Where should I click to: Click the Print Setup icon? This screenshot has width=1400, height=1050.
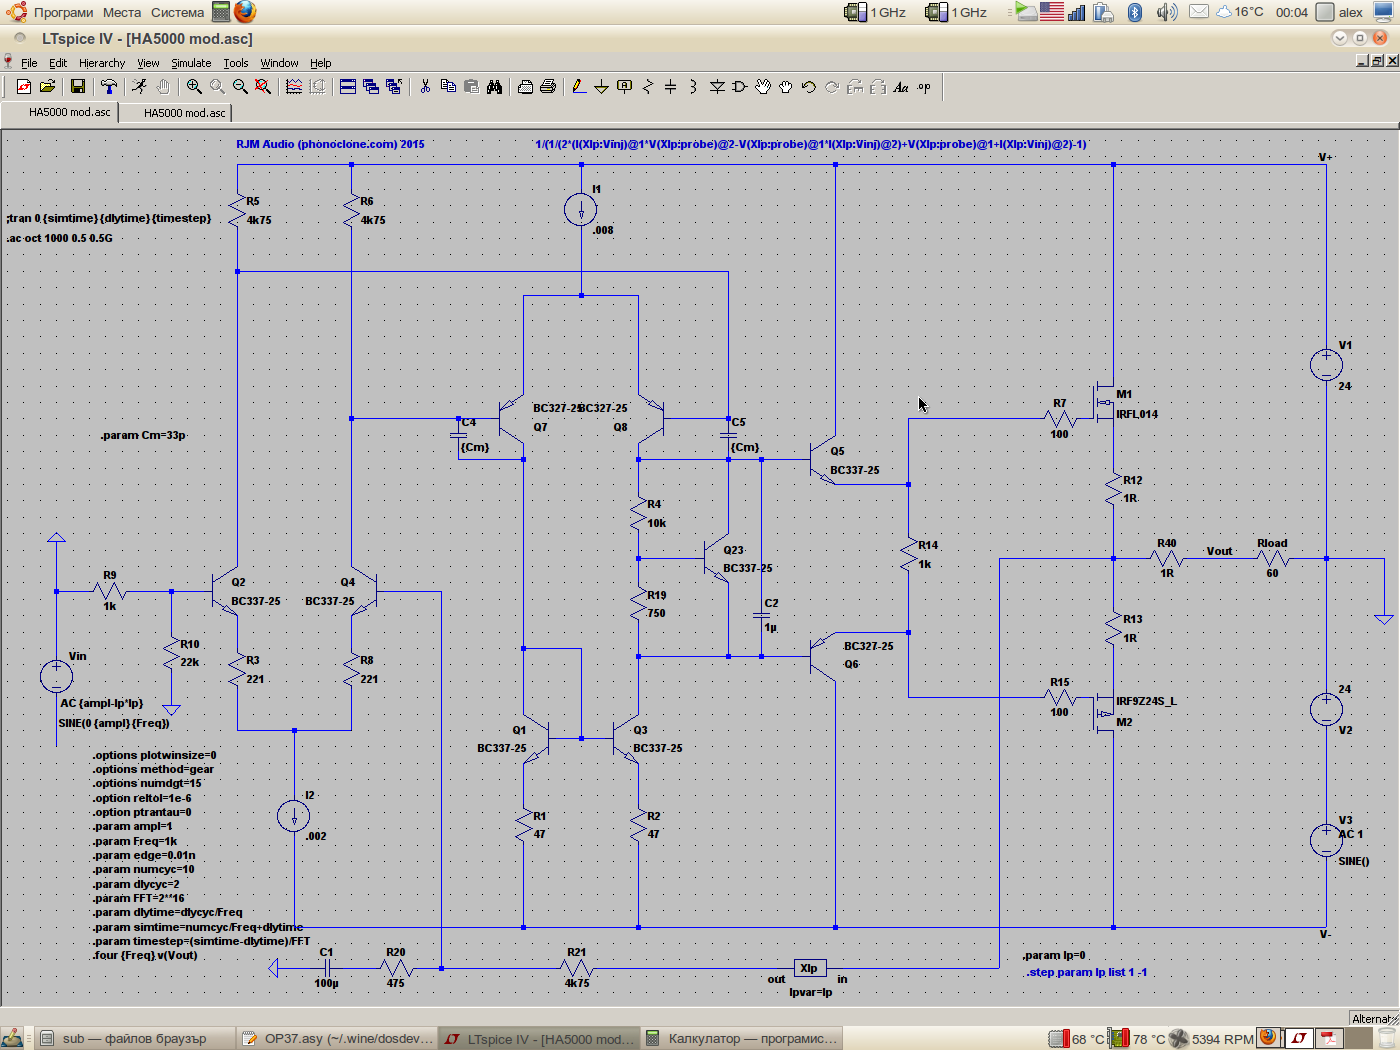525,87
